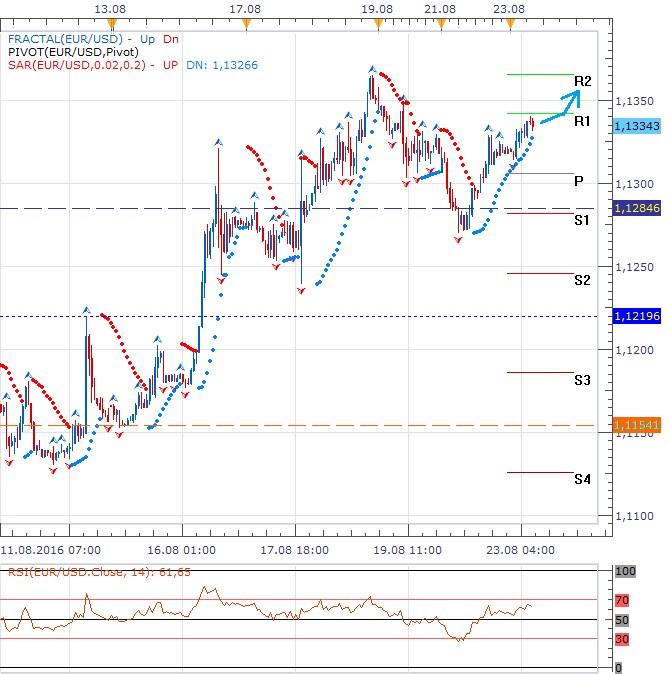Click the 1,12846 dashed line price tag
This screenshot has height=674, width=670.
point(636,208)
